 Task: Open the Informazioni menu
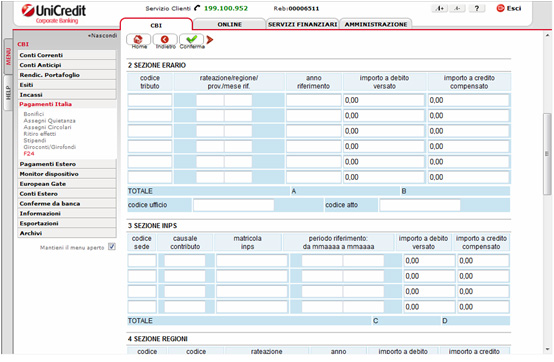pyautogui.click(x=67, y=213)
